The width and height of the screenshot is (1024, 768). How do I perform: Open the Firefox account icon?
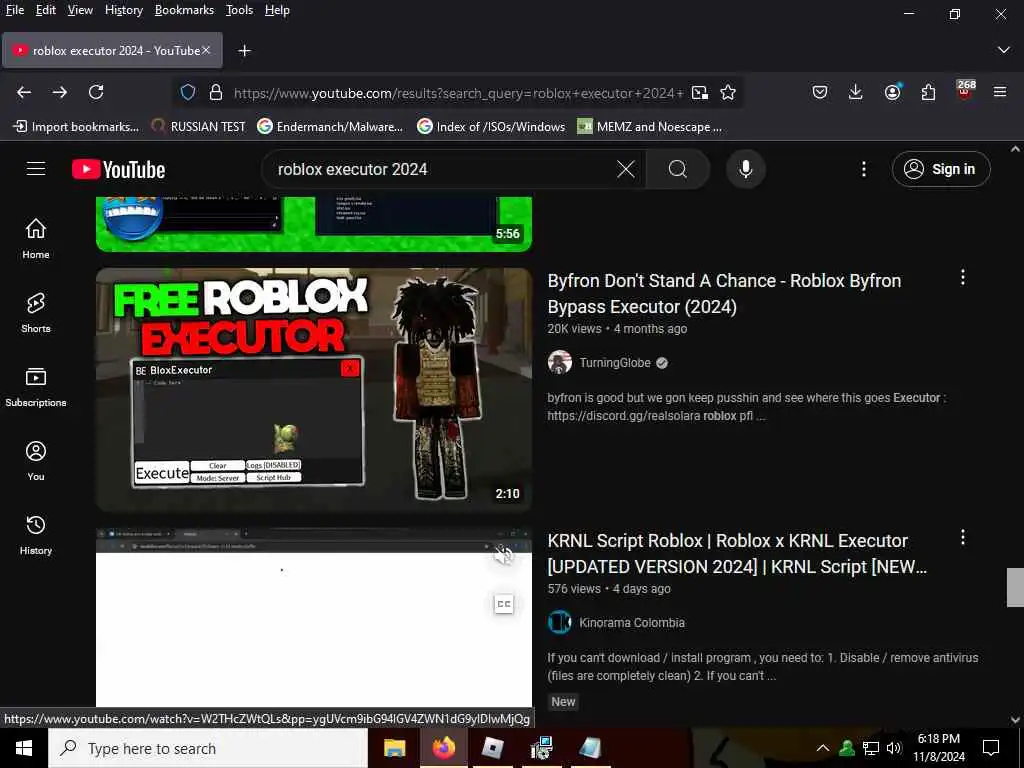[x=892, y=92]
